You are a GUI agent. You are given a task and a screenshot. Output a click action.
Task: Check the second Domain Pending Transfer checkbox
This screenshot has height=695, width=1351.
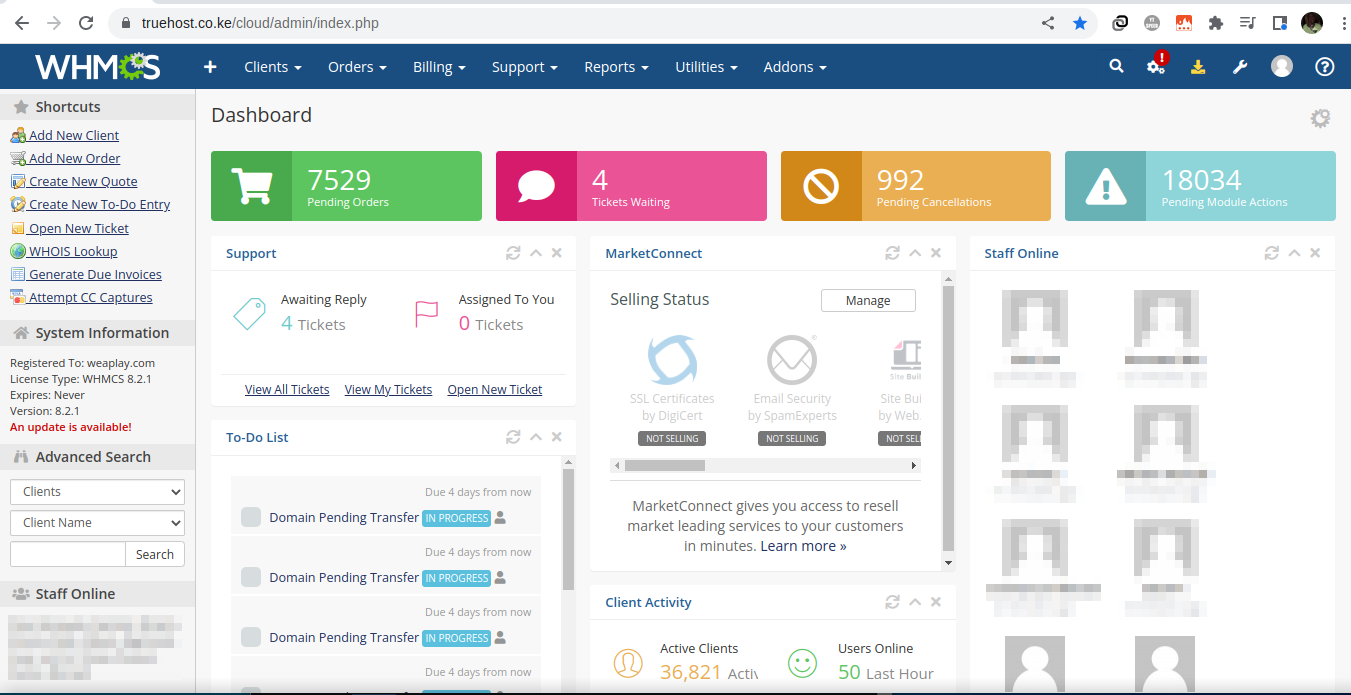click(250, 578)
